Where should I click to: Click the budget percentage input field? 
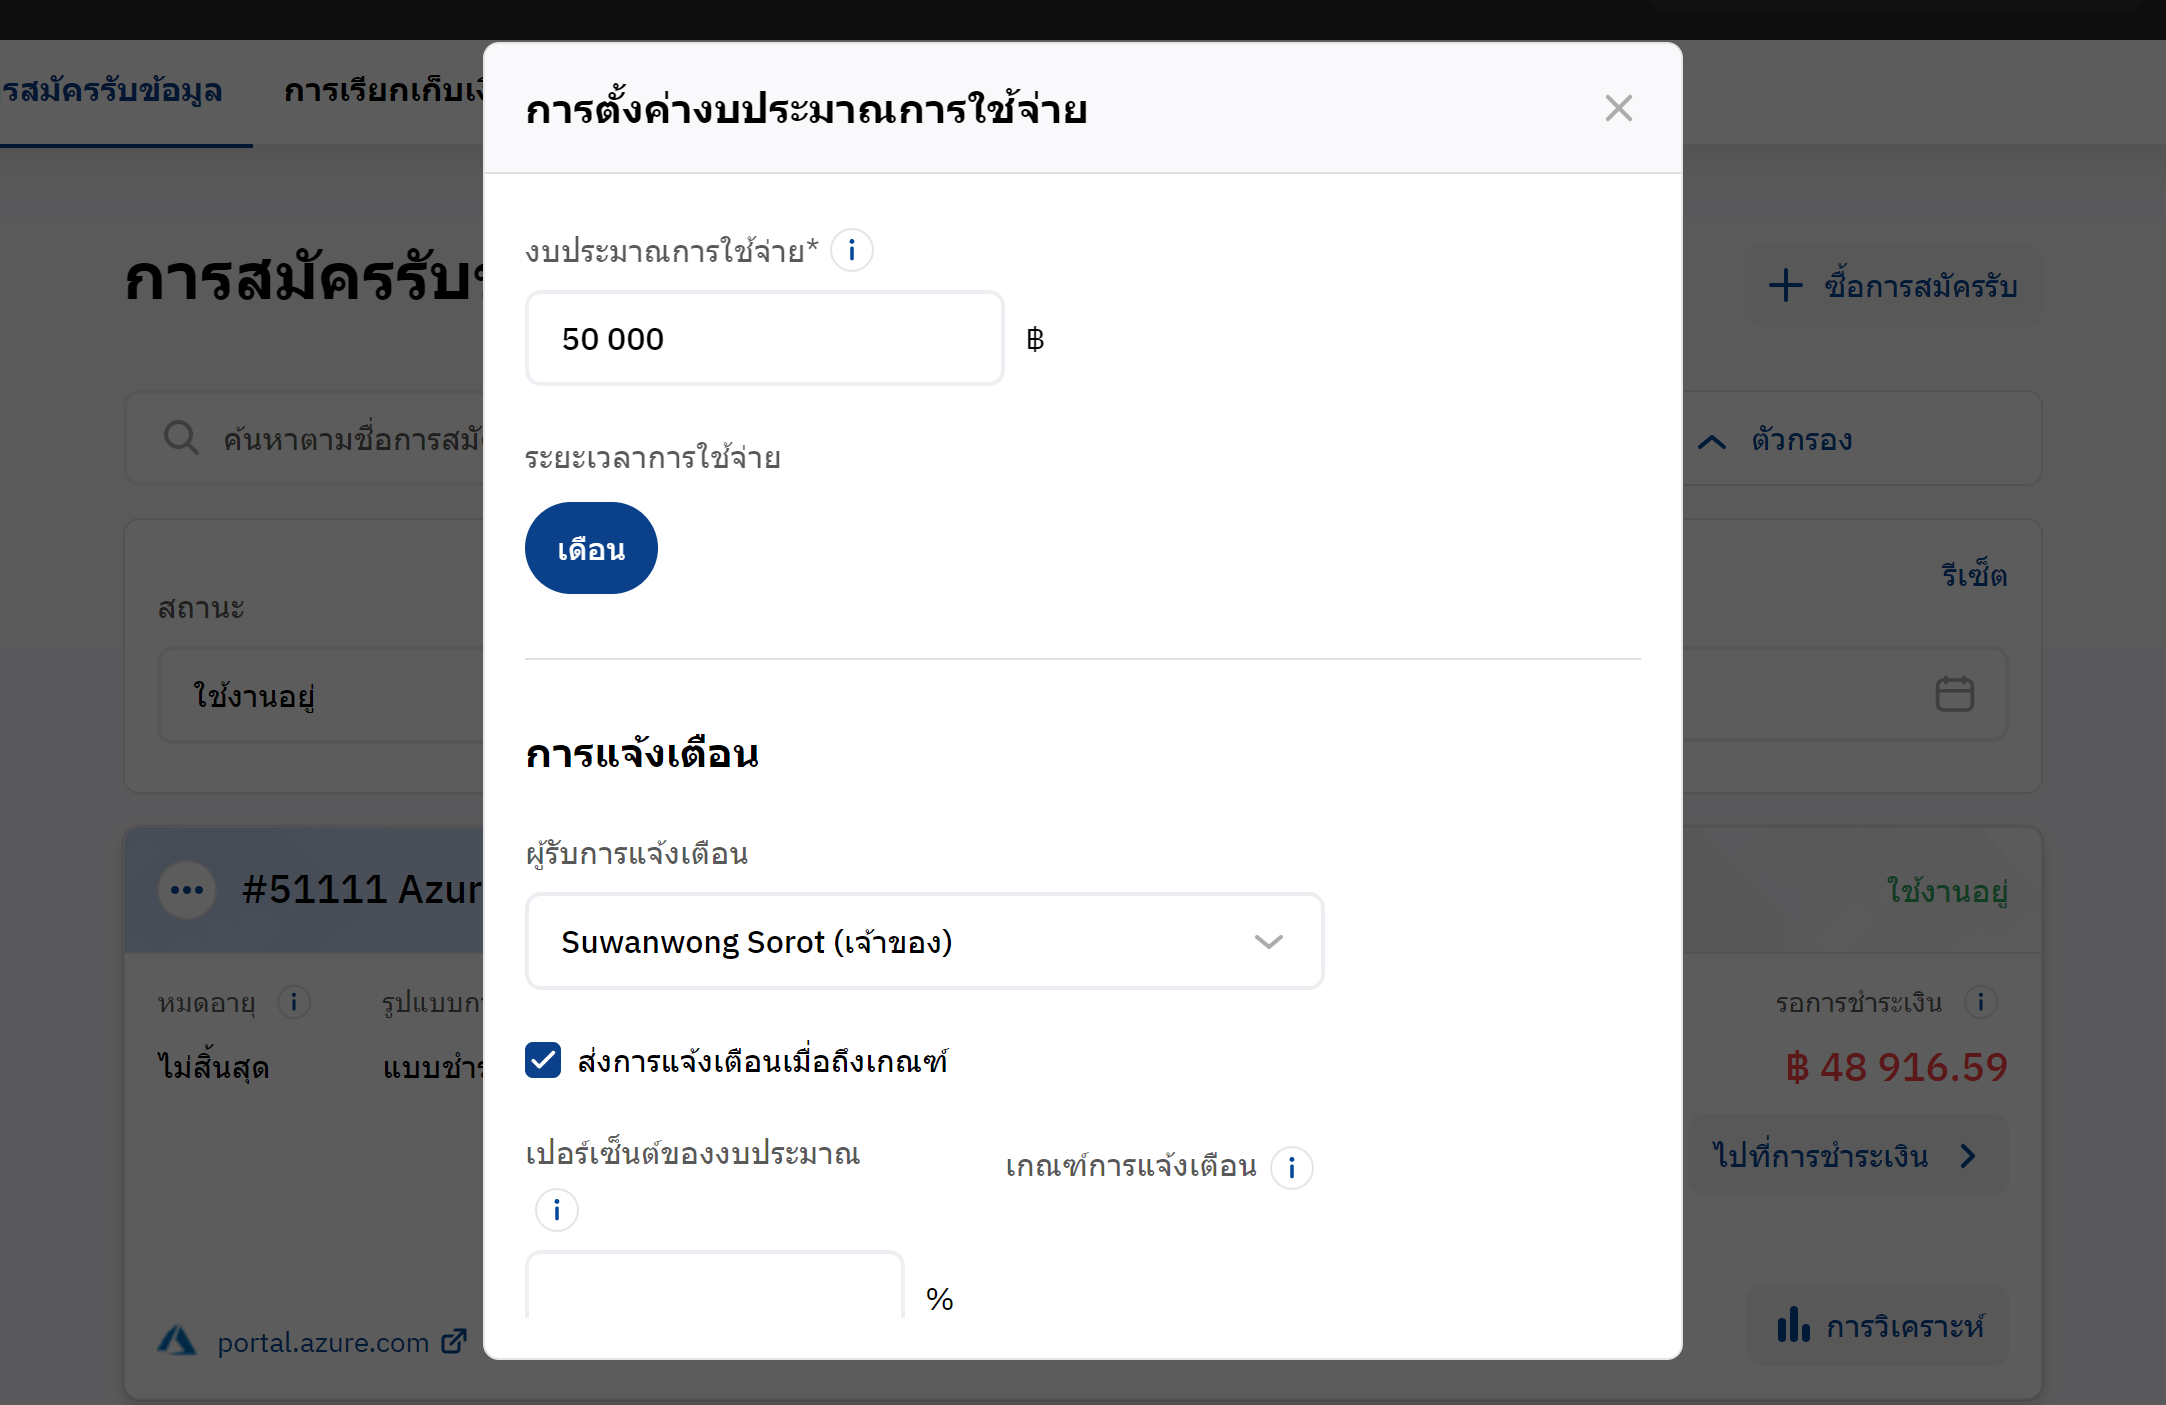[x=714, y=1288]
